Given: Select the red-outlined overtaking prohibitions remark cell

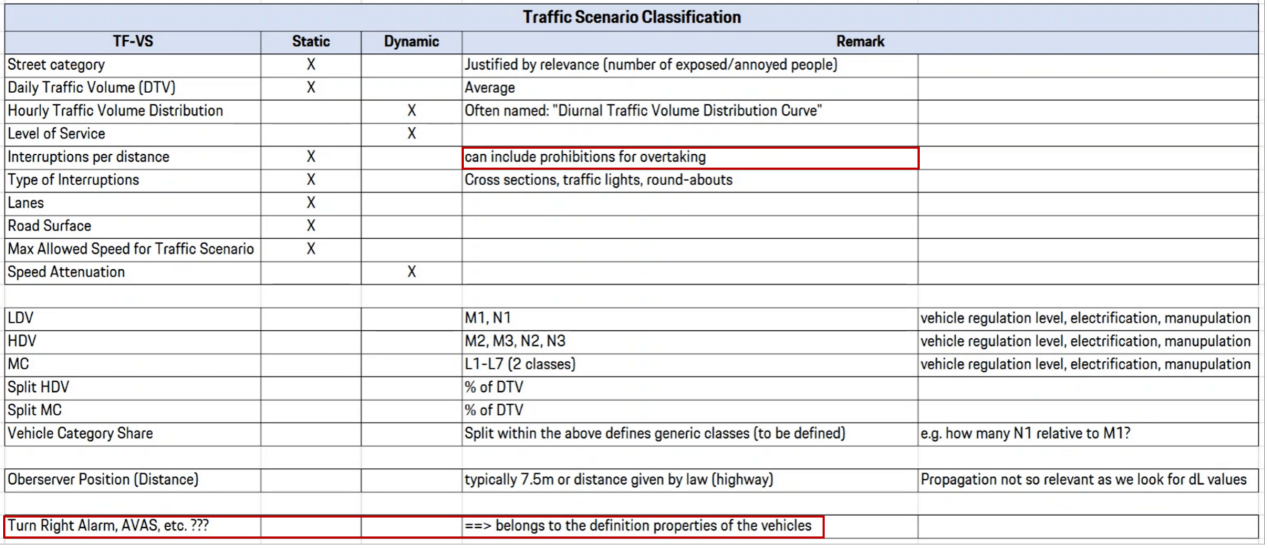Looking at the screenshot, I should 689,157.
